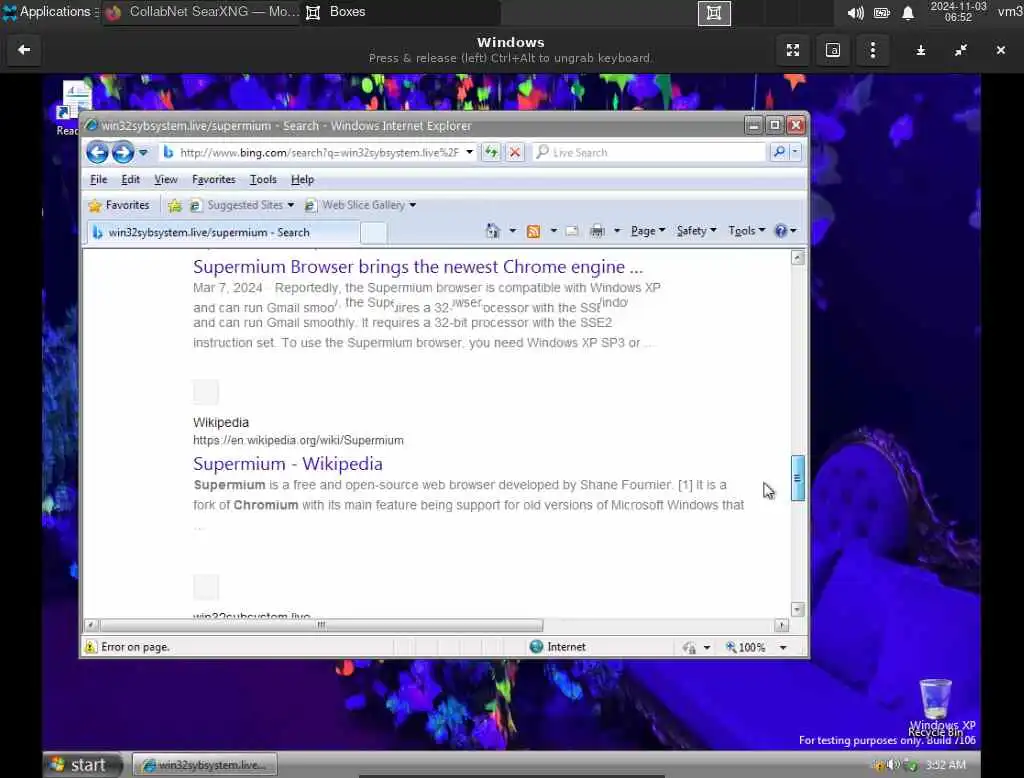Image resolution: width=1024 pixels, height=778 pixels.
Task: Click horizontal scrollbar right arrow
Action: coord(781,625)
